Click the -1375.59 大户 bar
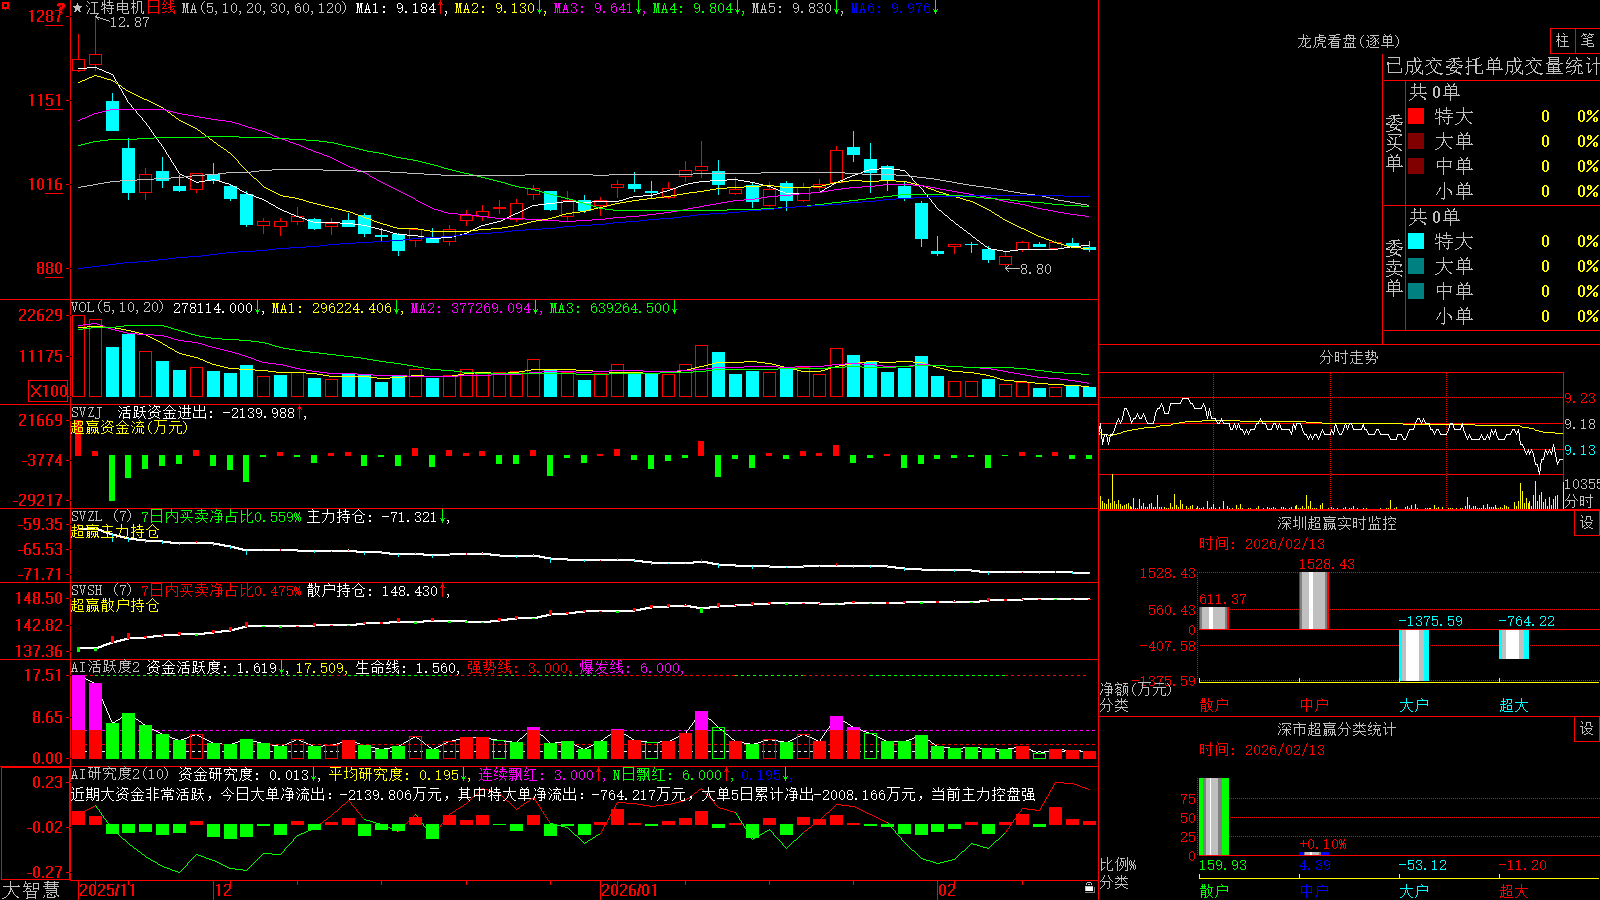The width and height of the screenshot is (1600, 900). (1414, 655)
